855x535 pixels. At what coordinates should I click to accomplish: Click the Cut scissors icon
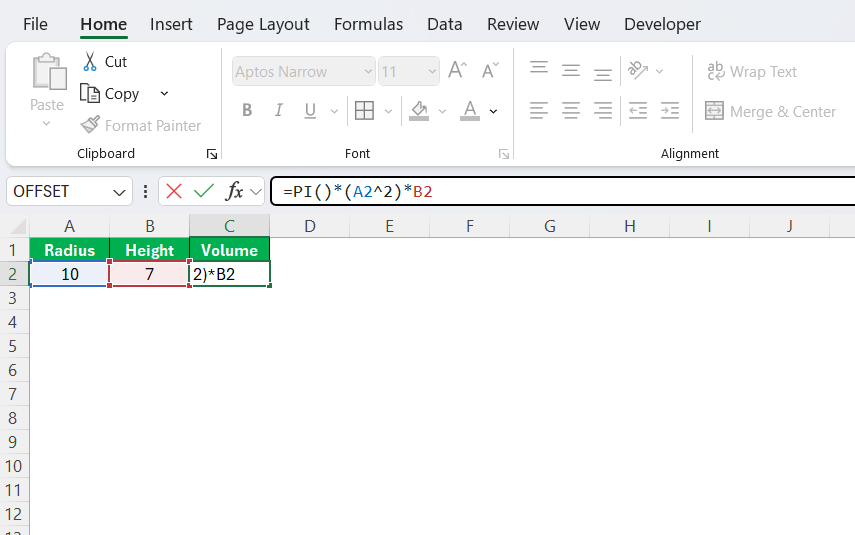(90, 62)
